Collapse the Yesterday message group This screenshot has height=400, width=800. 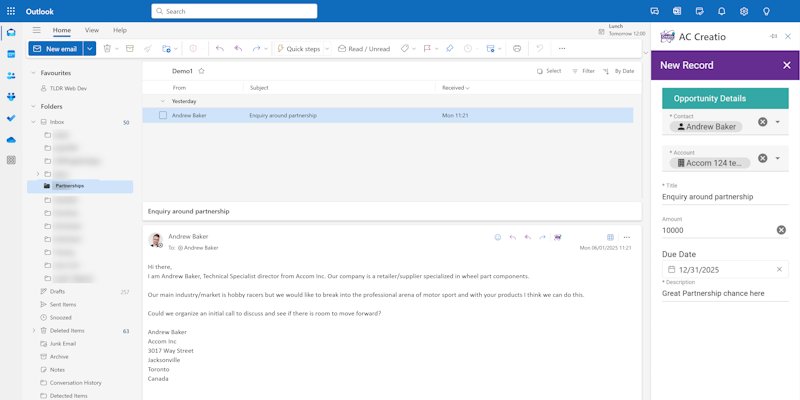[x=164, y=101]
